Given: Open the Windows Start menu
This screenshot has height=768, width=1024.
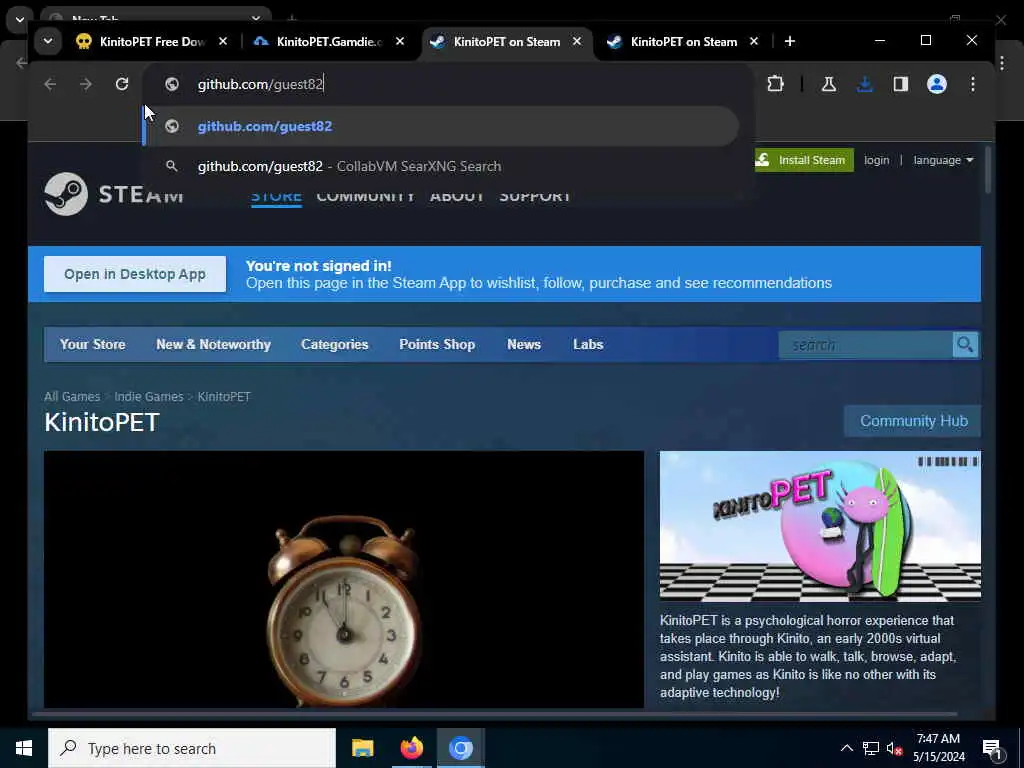Looking at the screenshot, I should point(24,748).
